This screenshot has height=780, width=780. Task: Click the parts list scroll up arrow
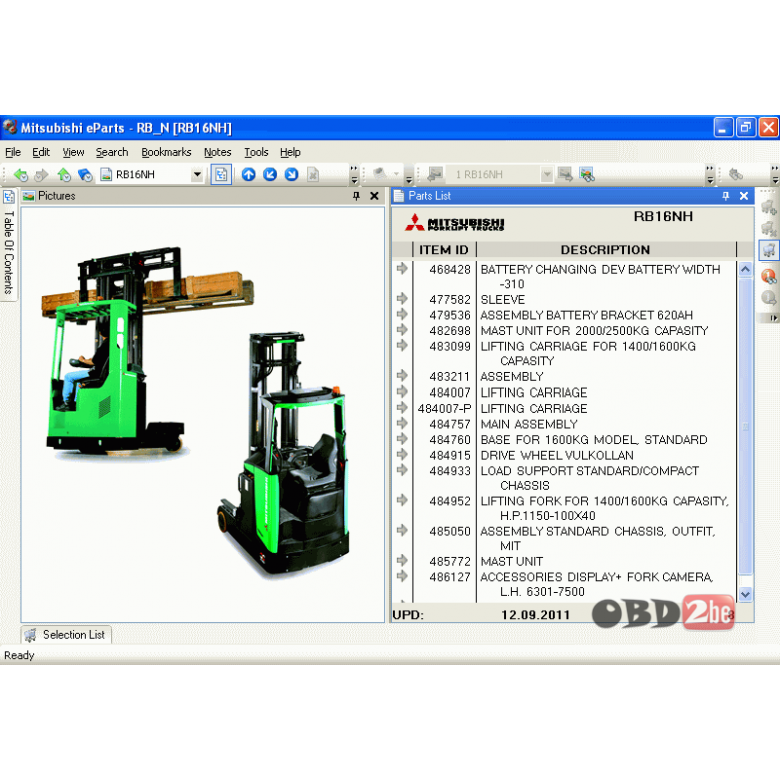coord(745,270)
